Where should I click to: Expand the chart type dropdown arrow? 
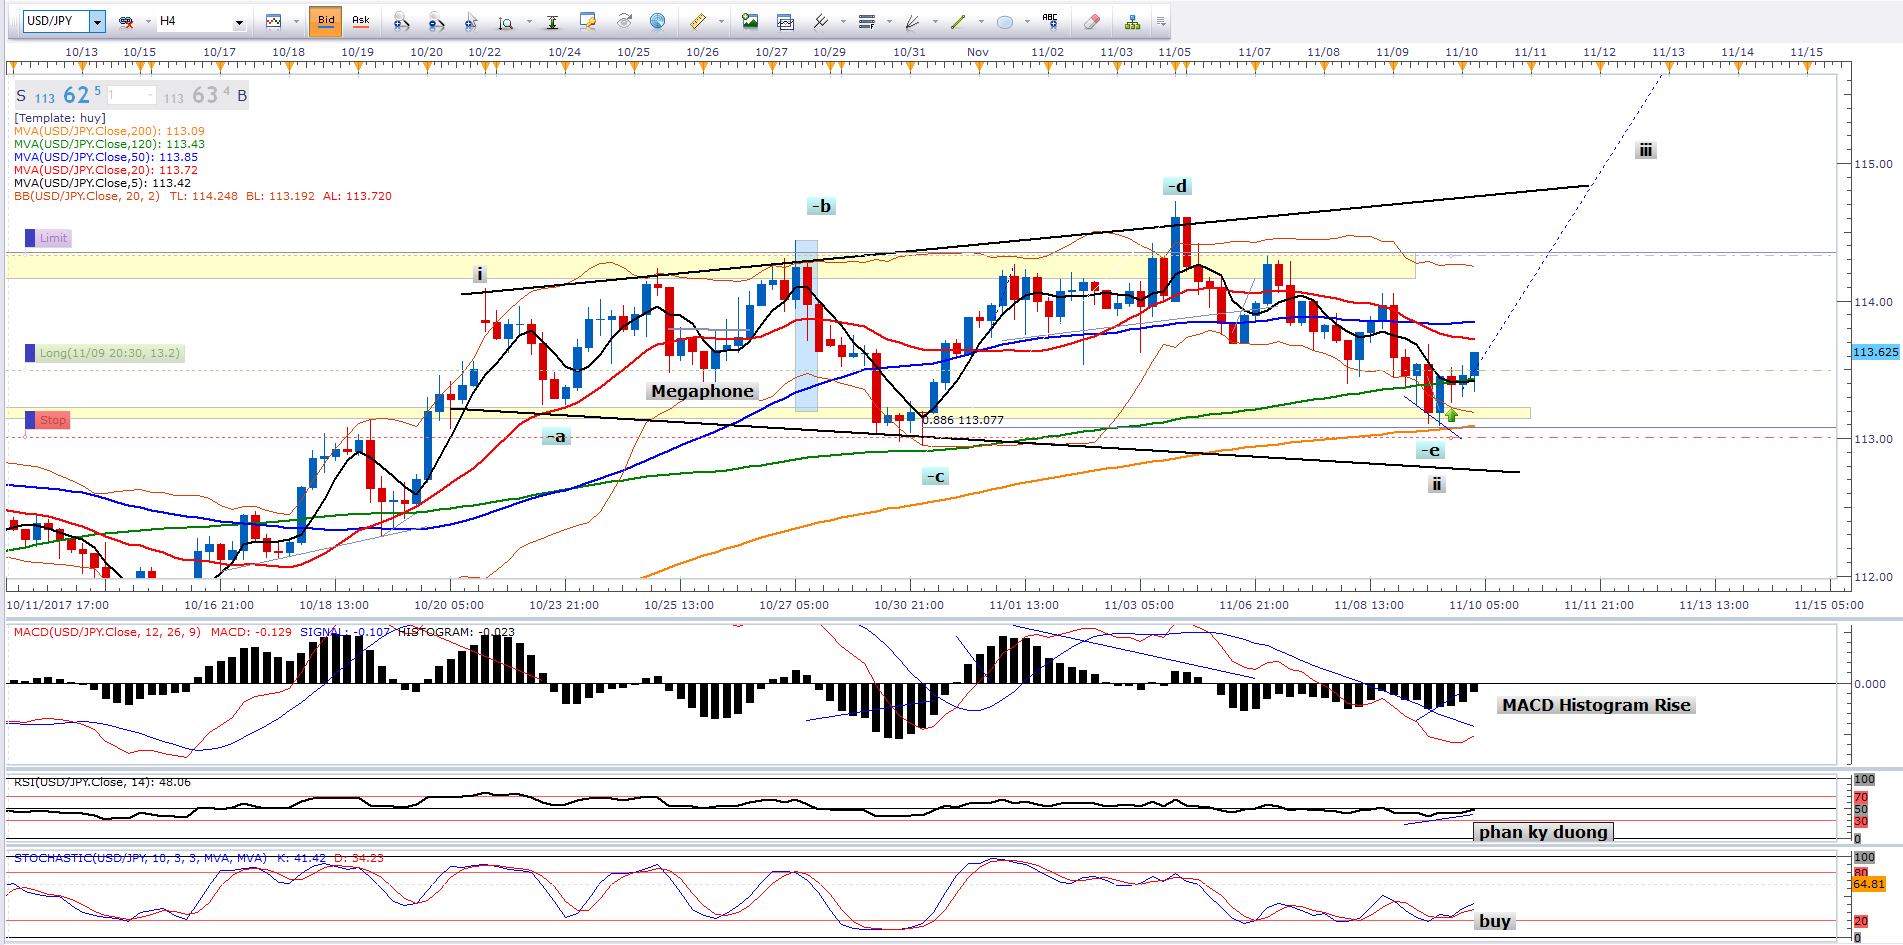click(x=298, y=21)
